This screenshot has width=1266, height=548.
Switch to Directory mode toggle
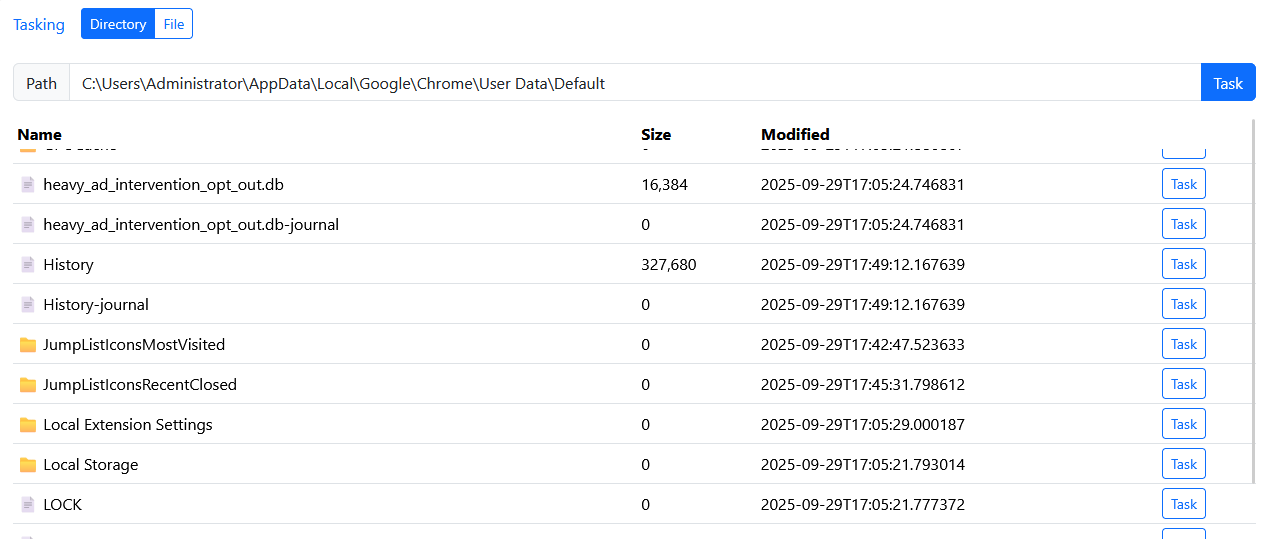coord(118,24)
